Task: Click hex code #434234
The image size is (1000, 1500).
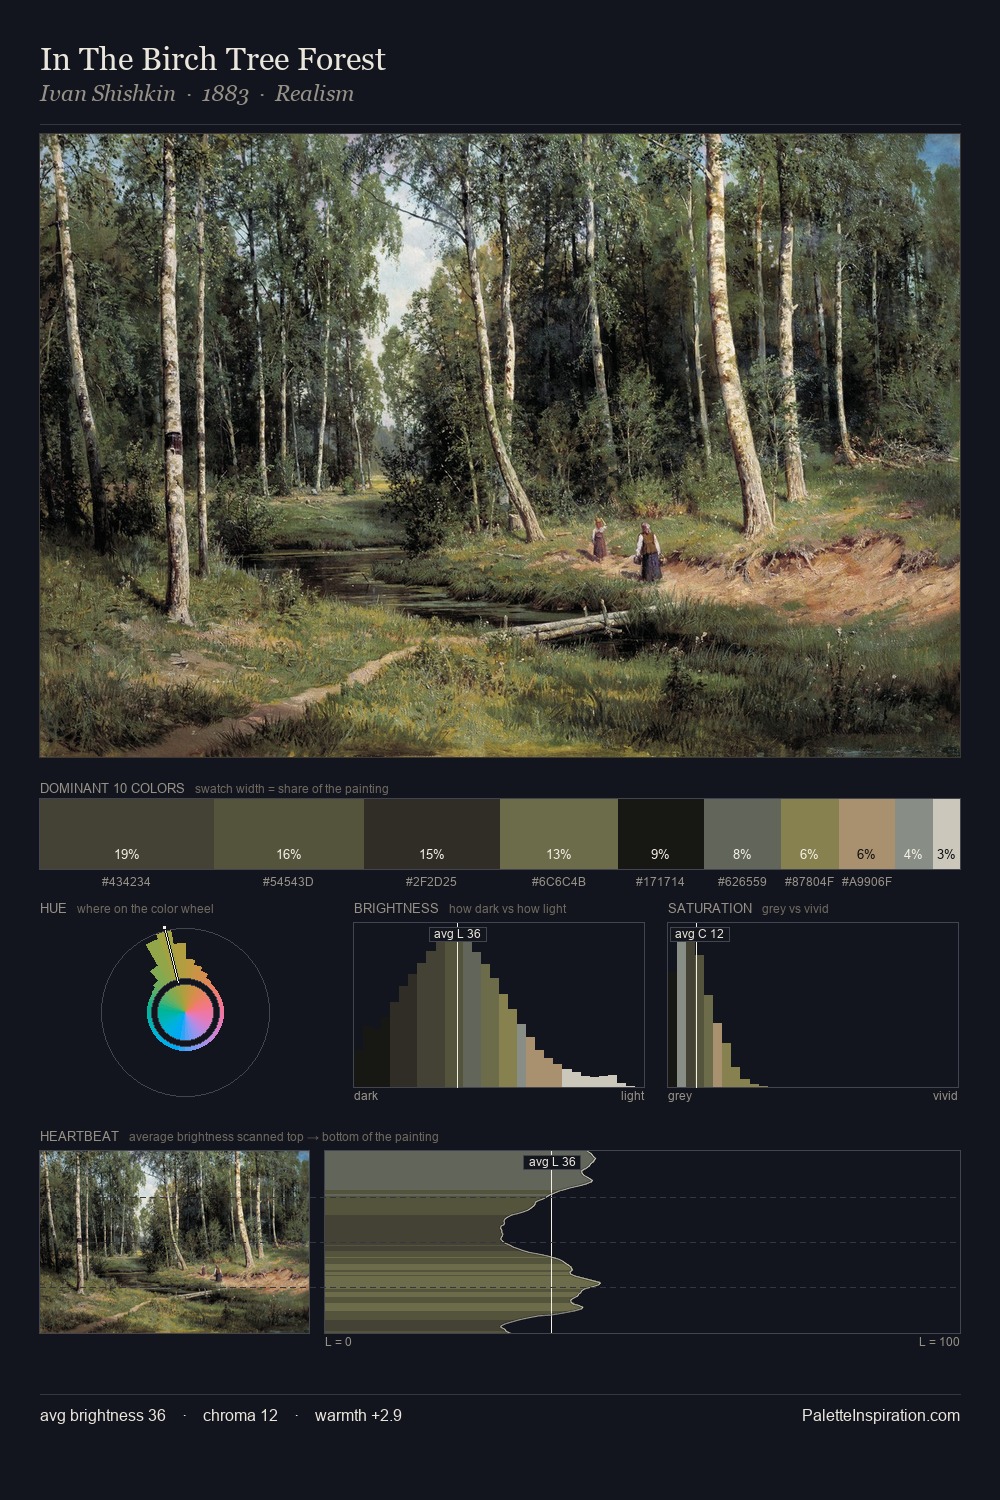Action: point(127,882)
